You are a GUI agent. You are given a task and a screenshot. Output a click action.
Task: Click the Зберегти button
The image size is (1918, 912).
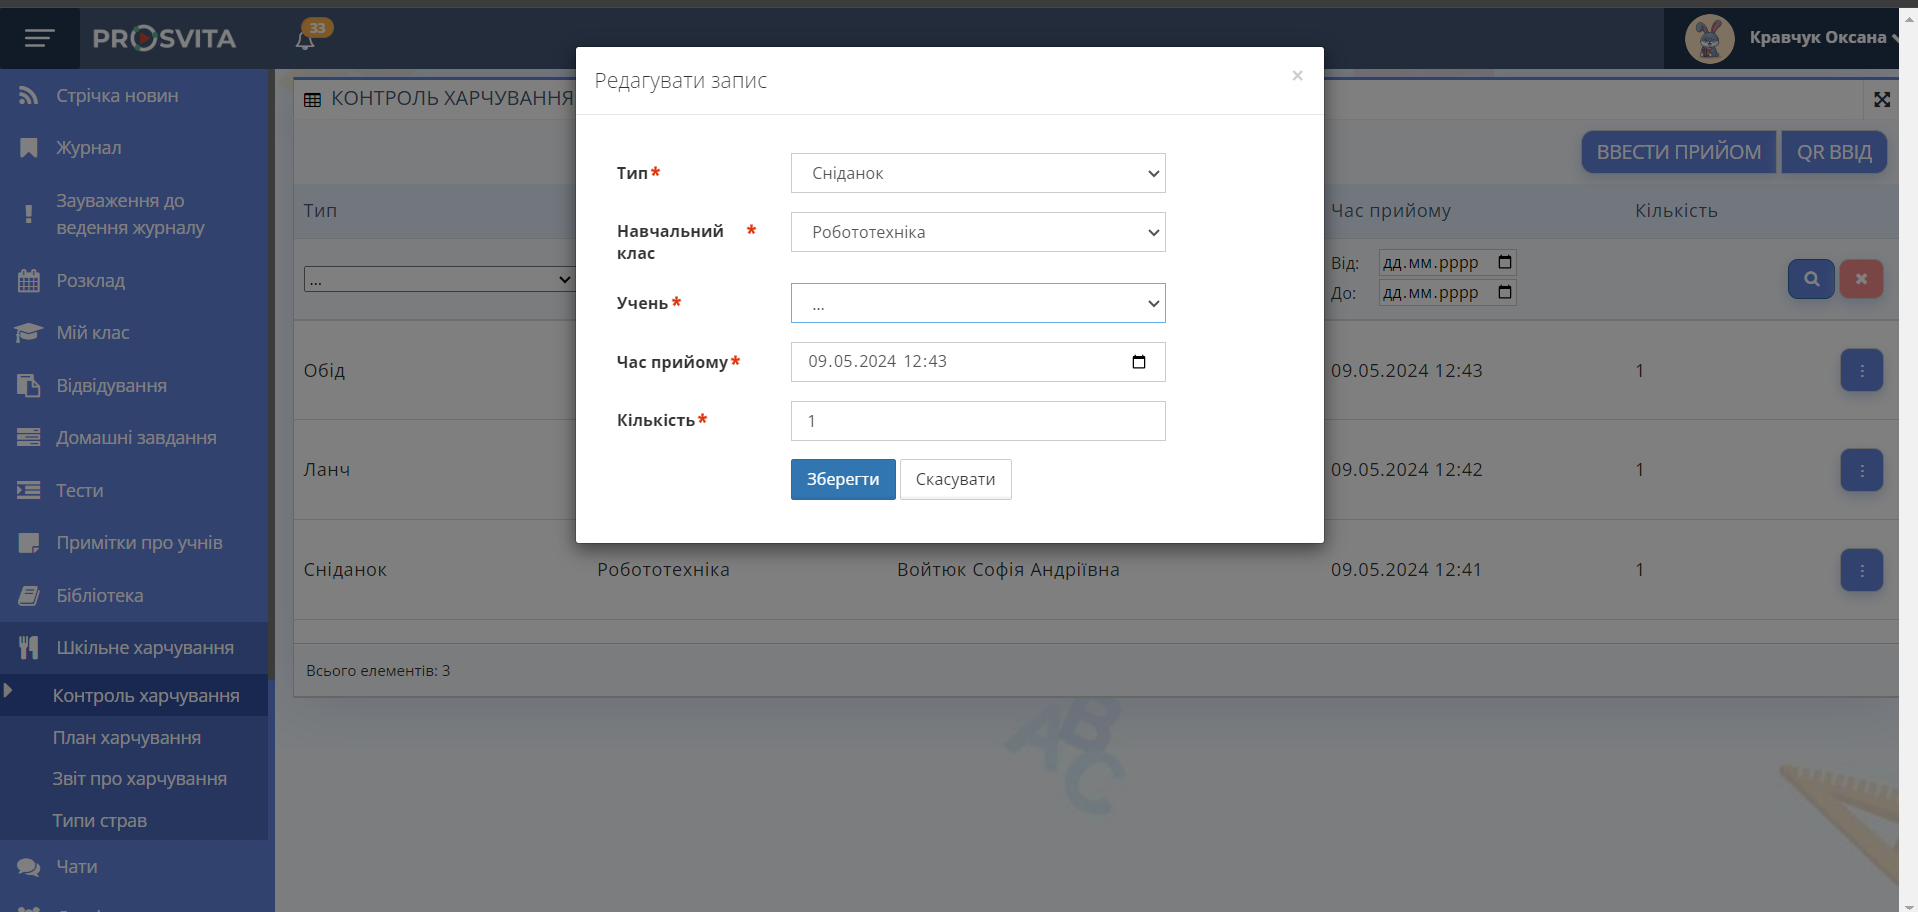842,480
